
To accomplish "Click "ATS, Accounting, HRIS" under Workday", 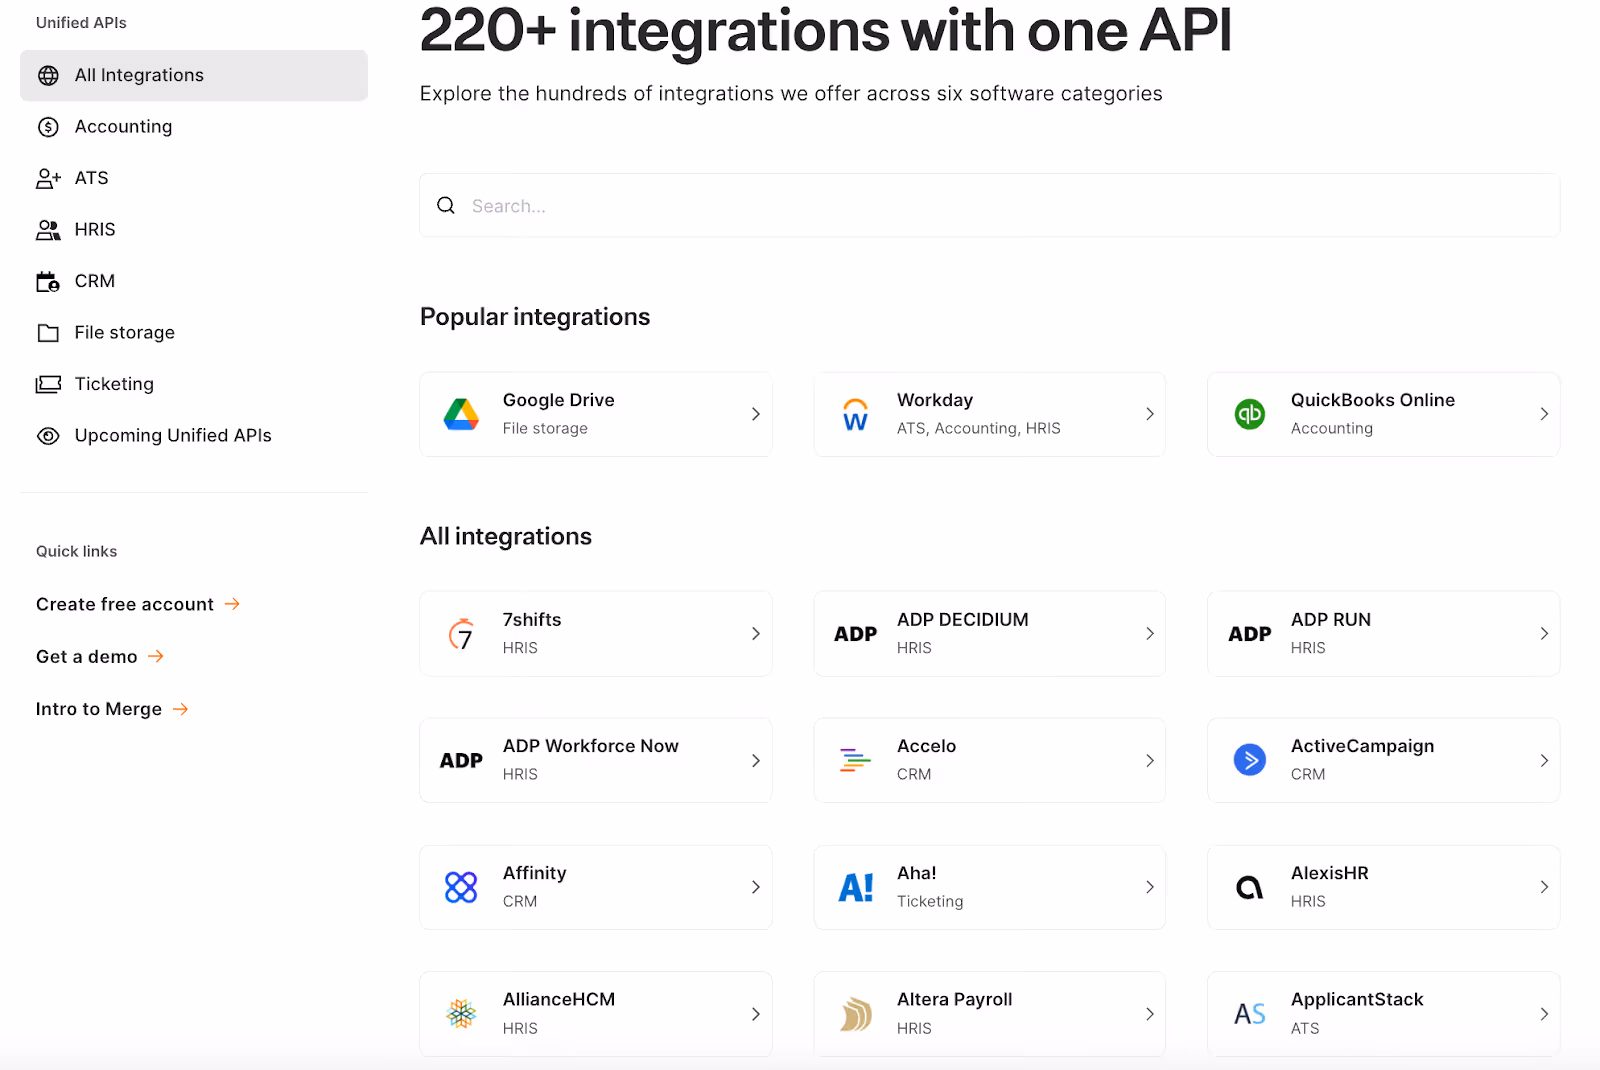I will pos(979,428).
